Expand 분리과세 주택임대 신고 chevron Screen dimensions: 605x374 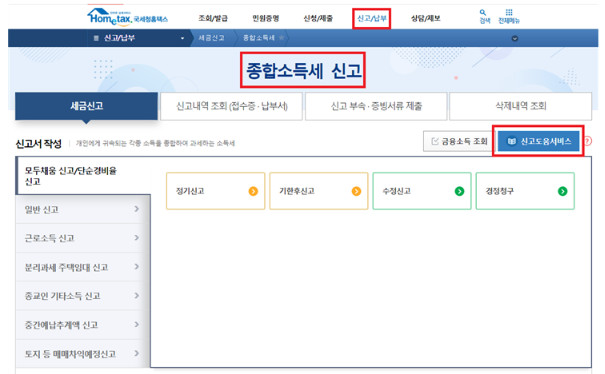point(137,267)
